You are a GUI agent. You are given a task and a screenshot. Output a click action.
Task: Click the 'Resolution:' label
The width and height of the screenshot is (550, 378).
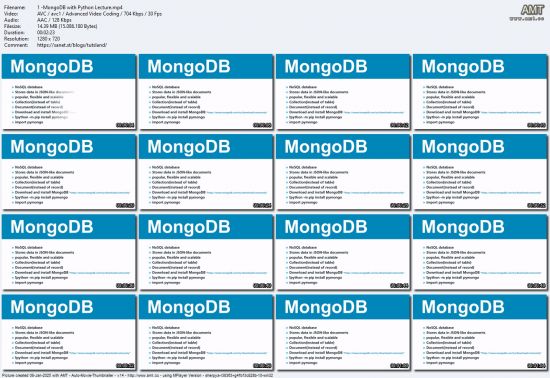point(16,39)
